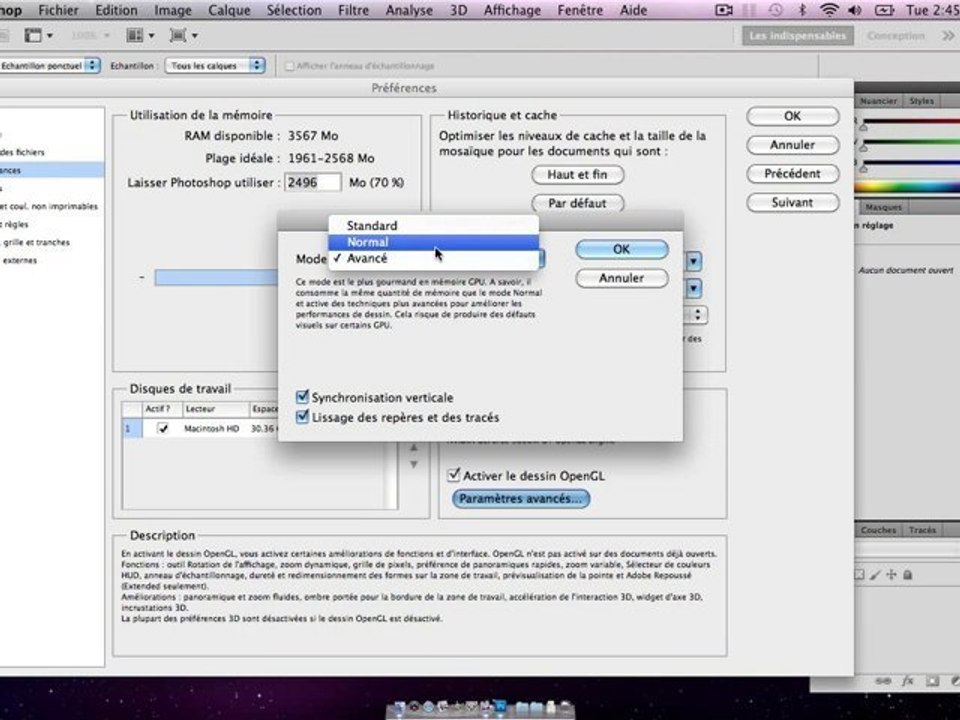Click the lock position move icon
This screenshot has width=960, height=720.
pyautogui.click(x=891, y=575)
